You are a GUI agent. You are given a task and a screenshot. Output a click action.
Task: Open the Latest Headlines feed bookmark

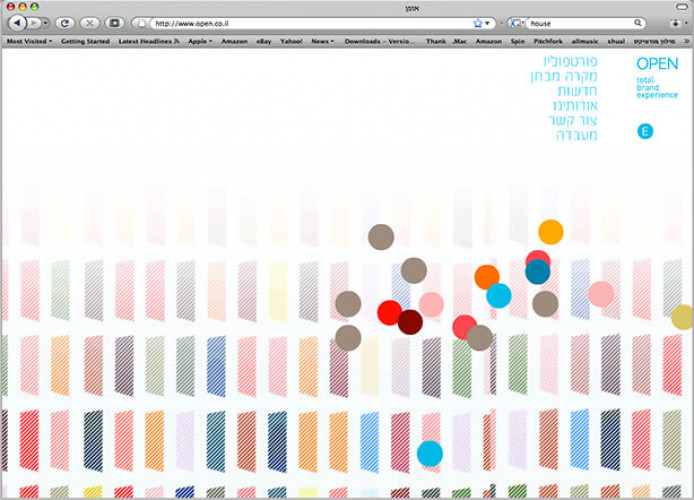point(149,41)
